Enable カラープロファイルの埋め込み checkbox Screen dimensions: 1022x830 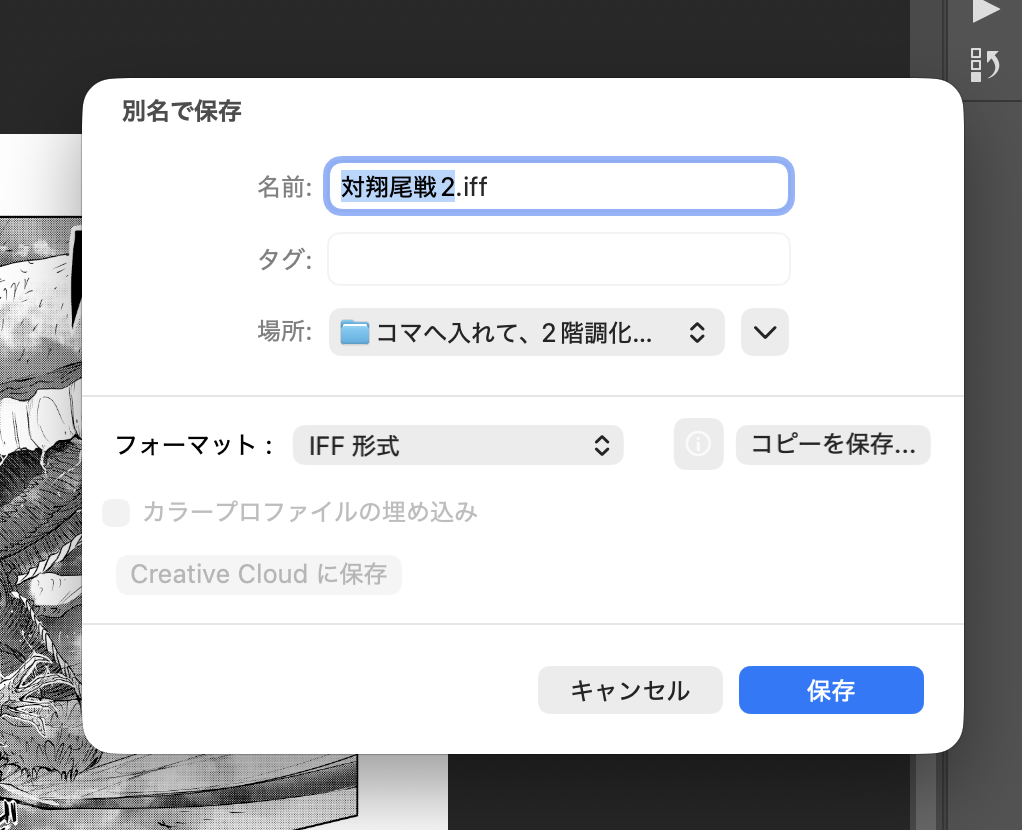click(117, 513)
